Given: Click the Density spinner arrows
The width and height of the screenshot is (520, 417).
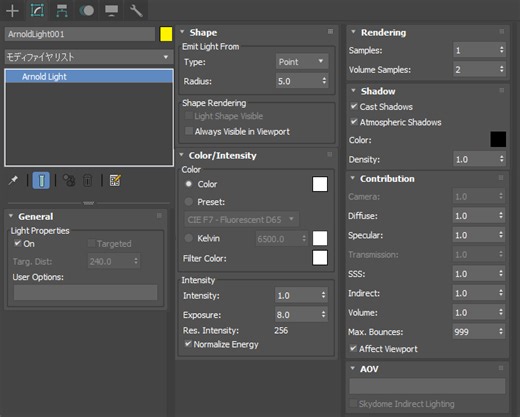Looking at the screenshot, I should (501, 159).
